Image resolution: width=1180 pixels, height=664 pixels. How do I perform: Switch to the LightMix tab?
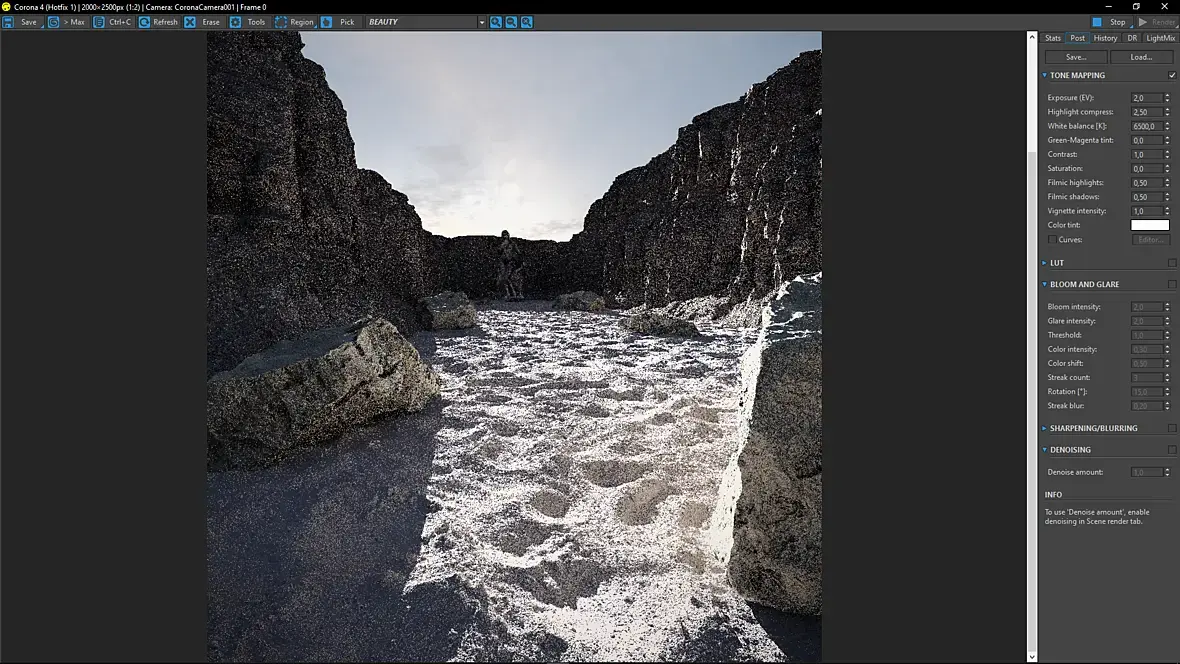(1160, 38)
